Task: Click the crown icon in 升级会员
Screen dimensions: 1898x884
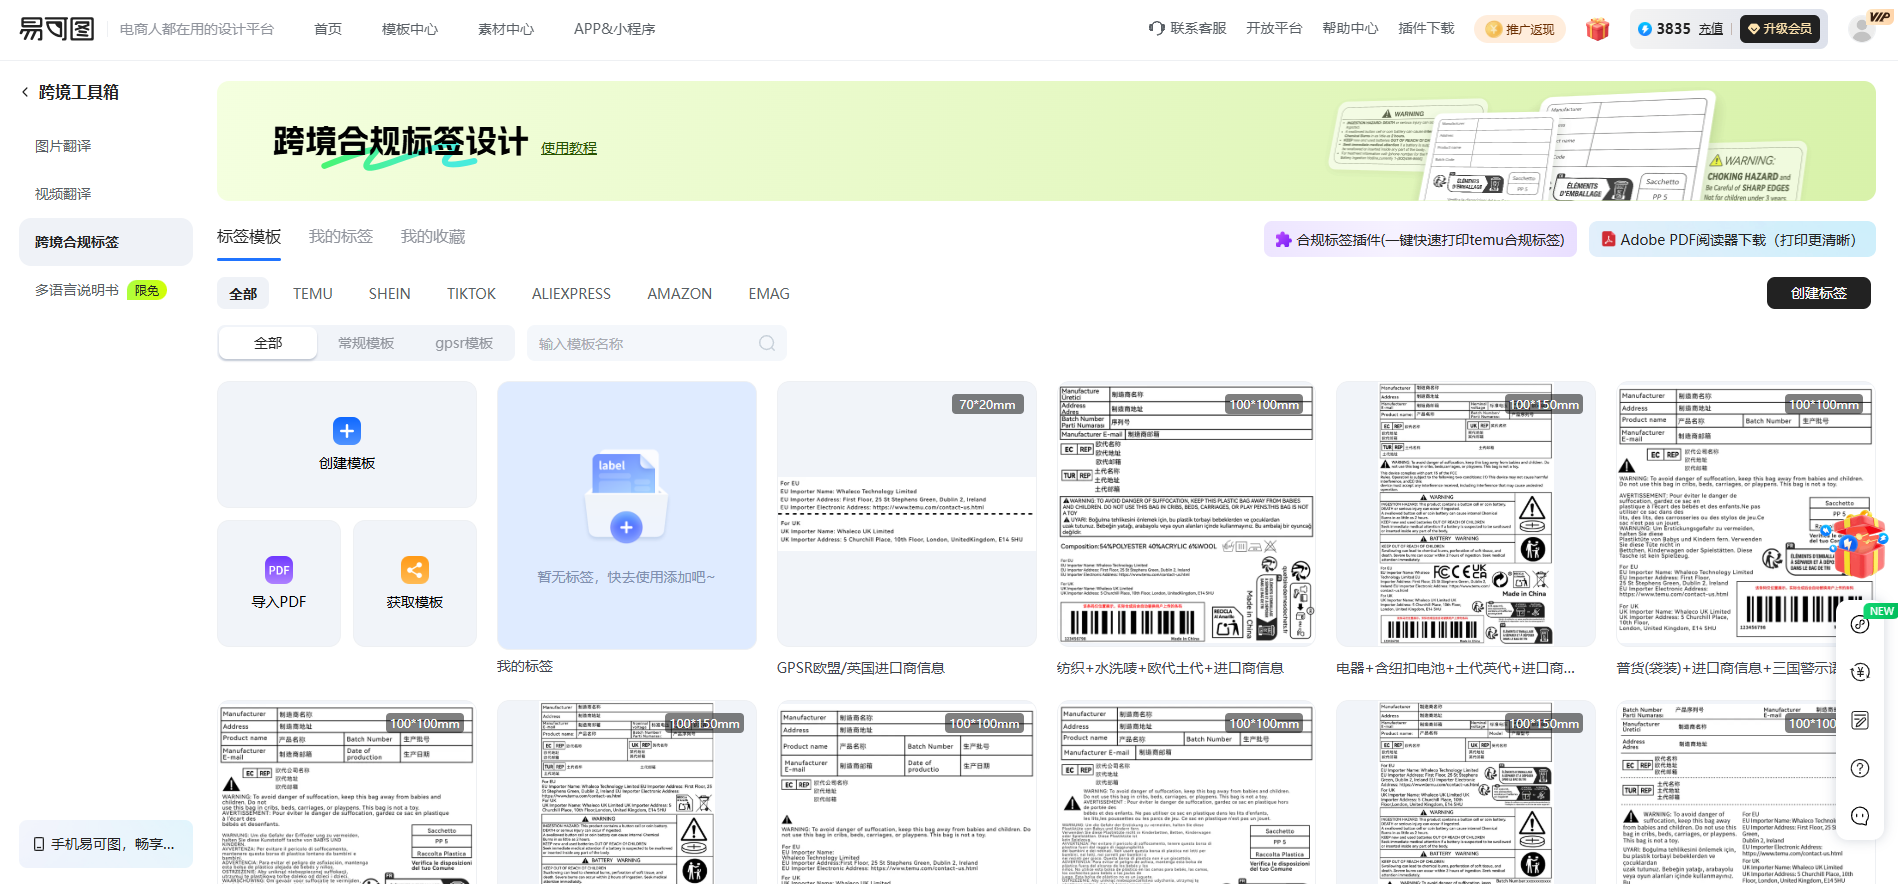Action: [x=1754, y=29]
